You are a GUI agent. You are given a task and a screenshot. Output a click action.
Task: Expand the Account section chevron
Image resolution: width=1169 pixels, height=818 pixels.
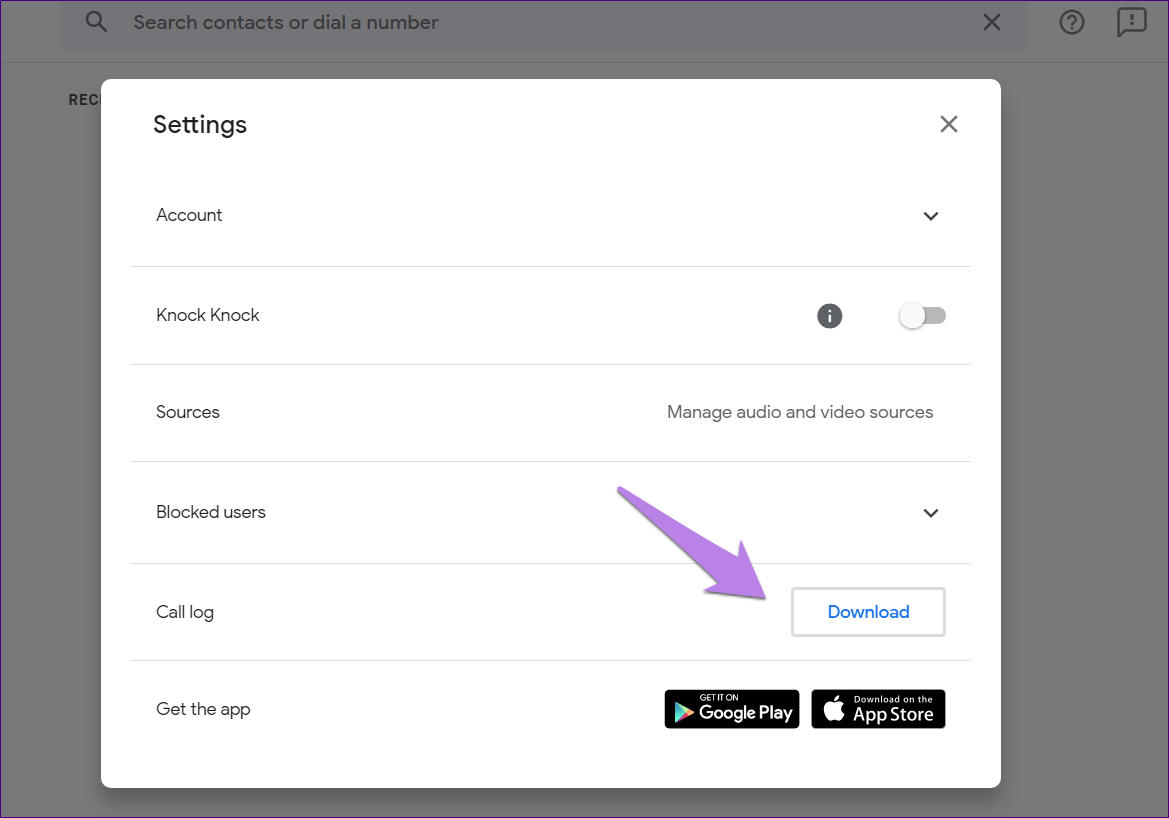coord(930,216)
